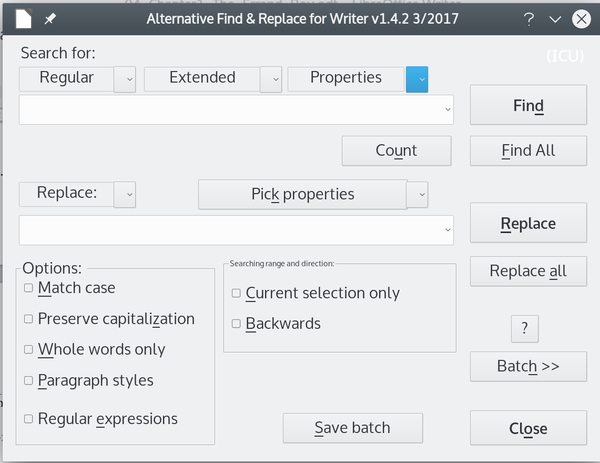Screen dimensions: 600x463
Task: Click the title bar collapse chevron icon
Action: pyautogui.click(x=555, y=19)
